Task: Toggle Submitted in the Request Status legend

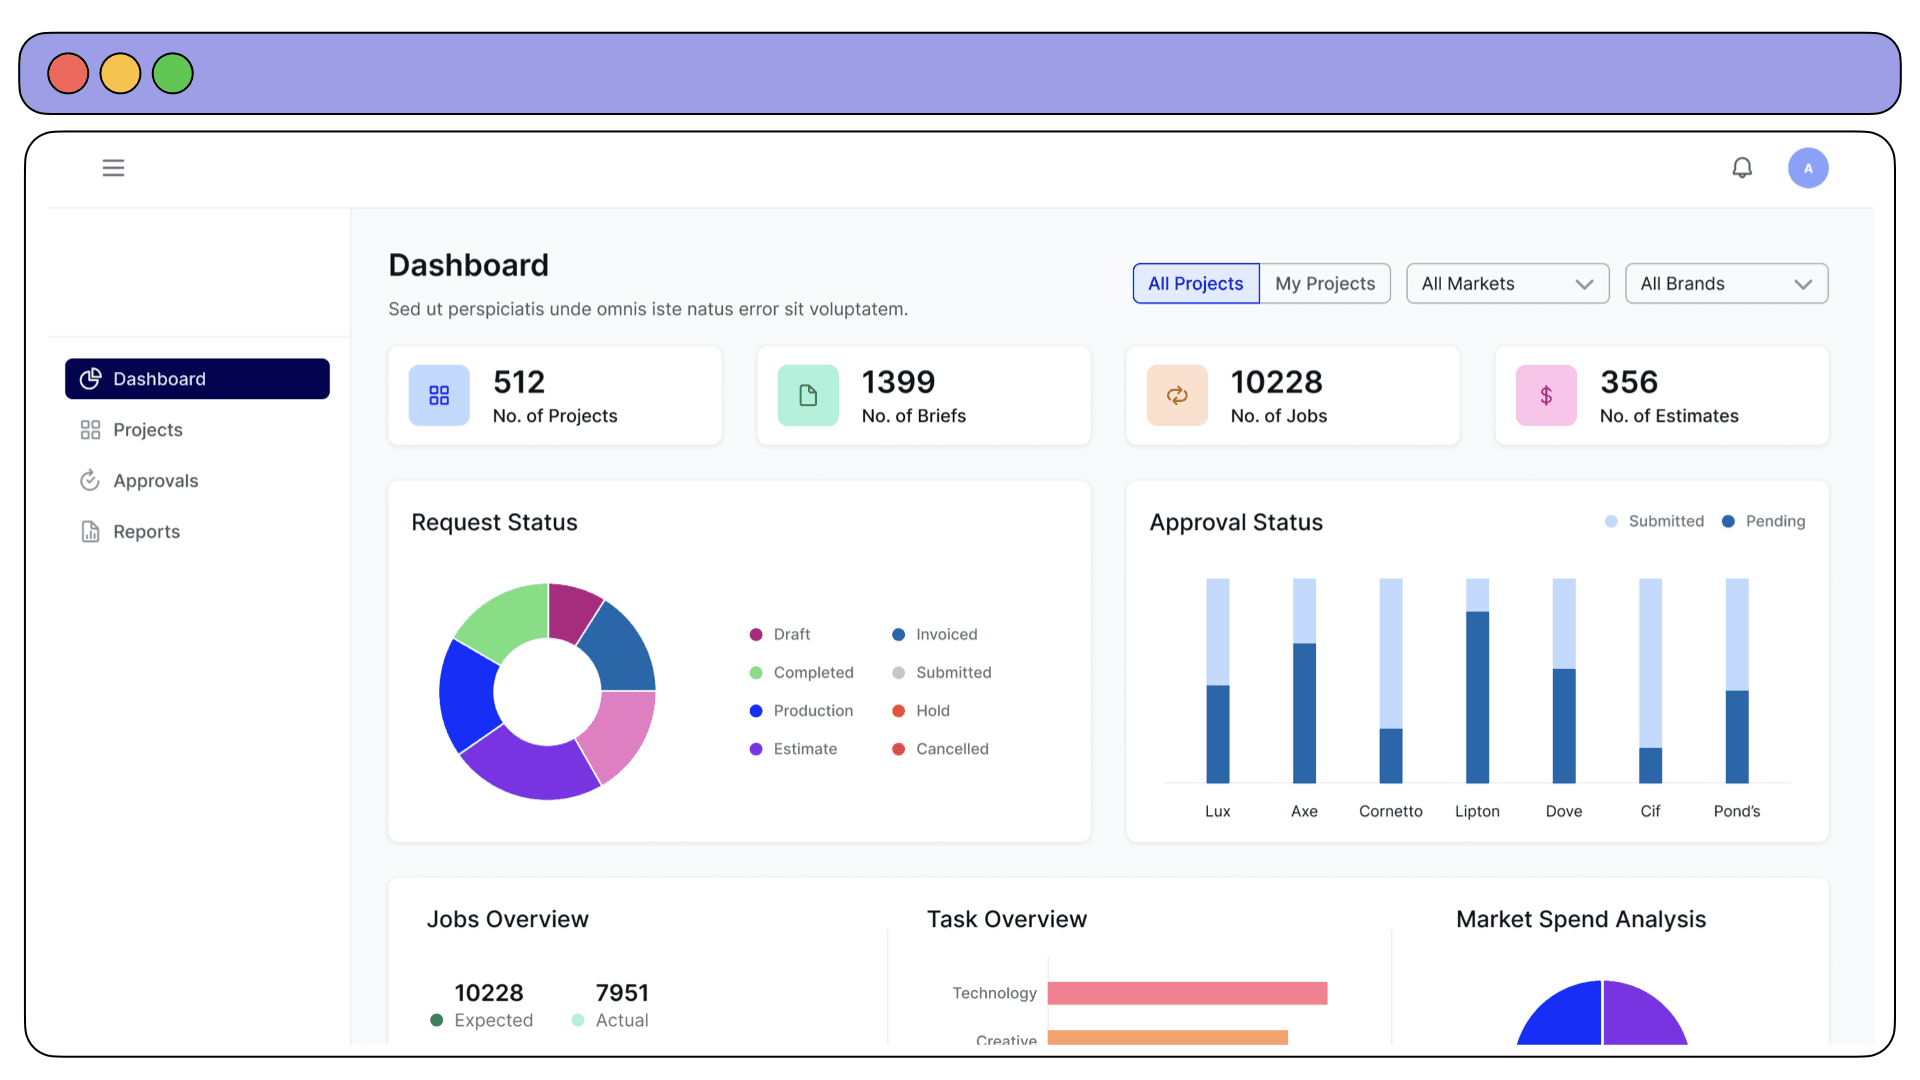Action: coord(941,673)
